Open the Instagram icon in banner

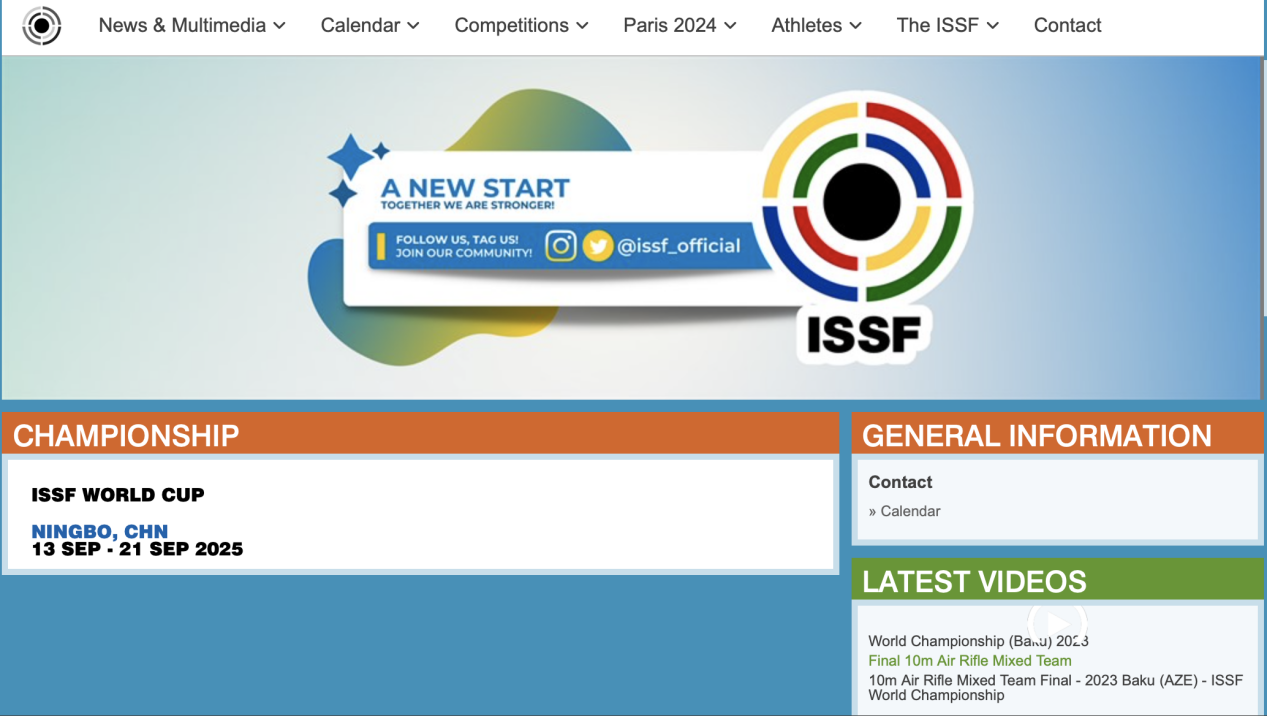coord(561,246)
